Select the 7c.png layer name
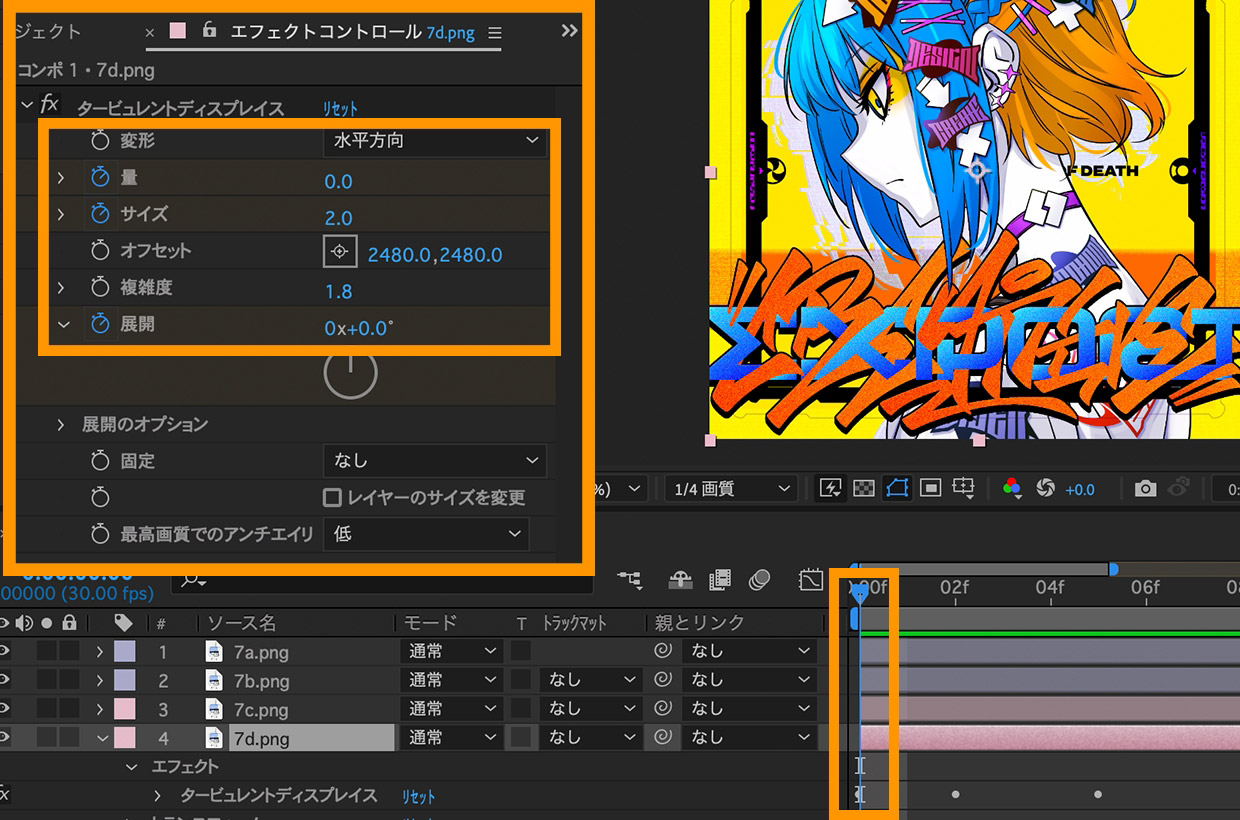This screenshot has width=1240, height=820. [x=261, y=710]
